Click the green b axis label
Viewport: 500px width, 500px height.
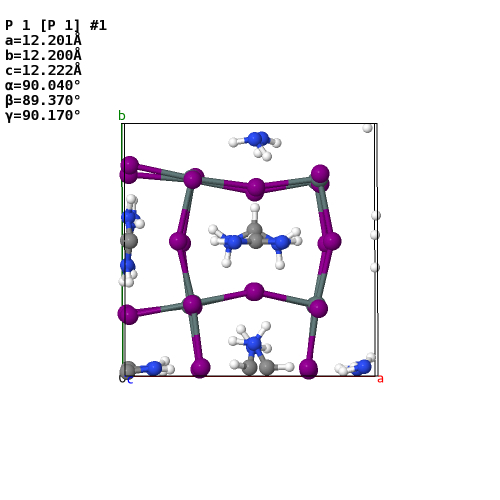(x=122, y=116)
